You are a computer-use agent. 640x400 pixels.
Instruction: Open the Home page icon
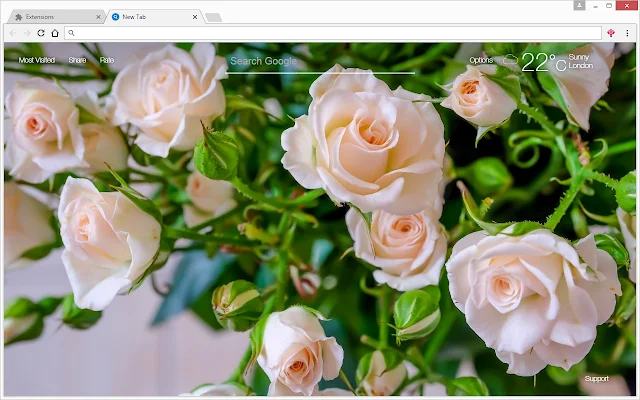[x=55, y=33]
